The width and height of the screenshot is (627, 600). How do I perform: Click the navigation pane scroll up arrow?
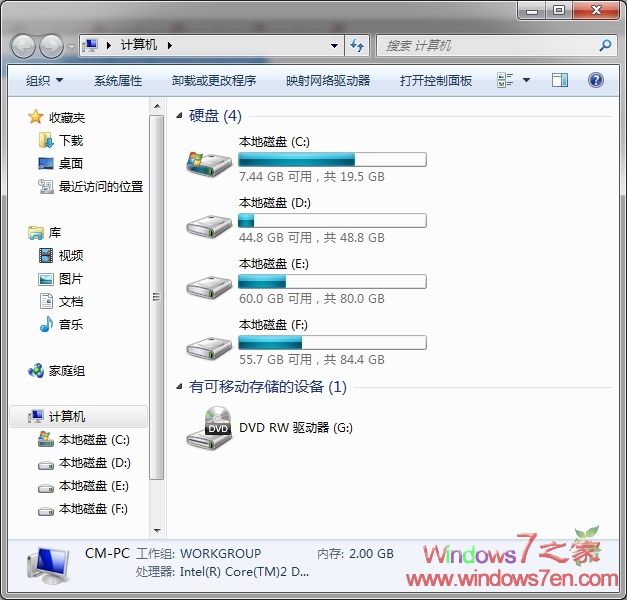coord(157,106)
